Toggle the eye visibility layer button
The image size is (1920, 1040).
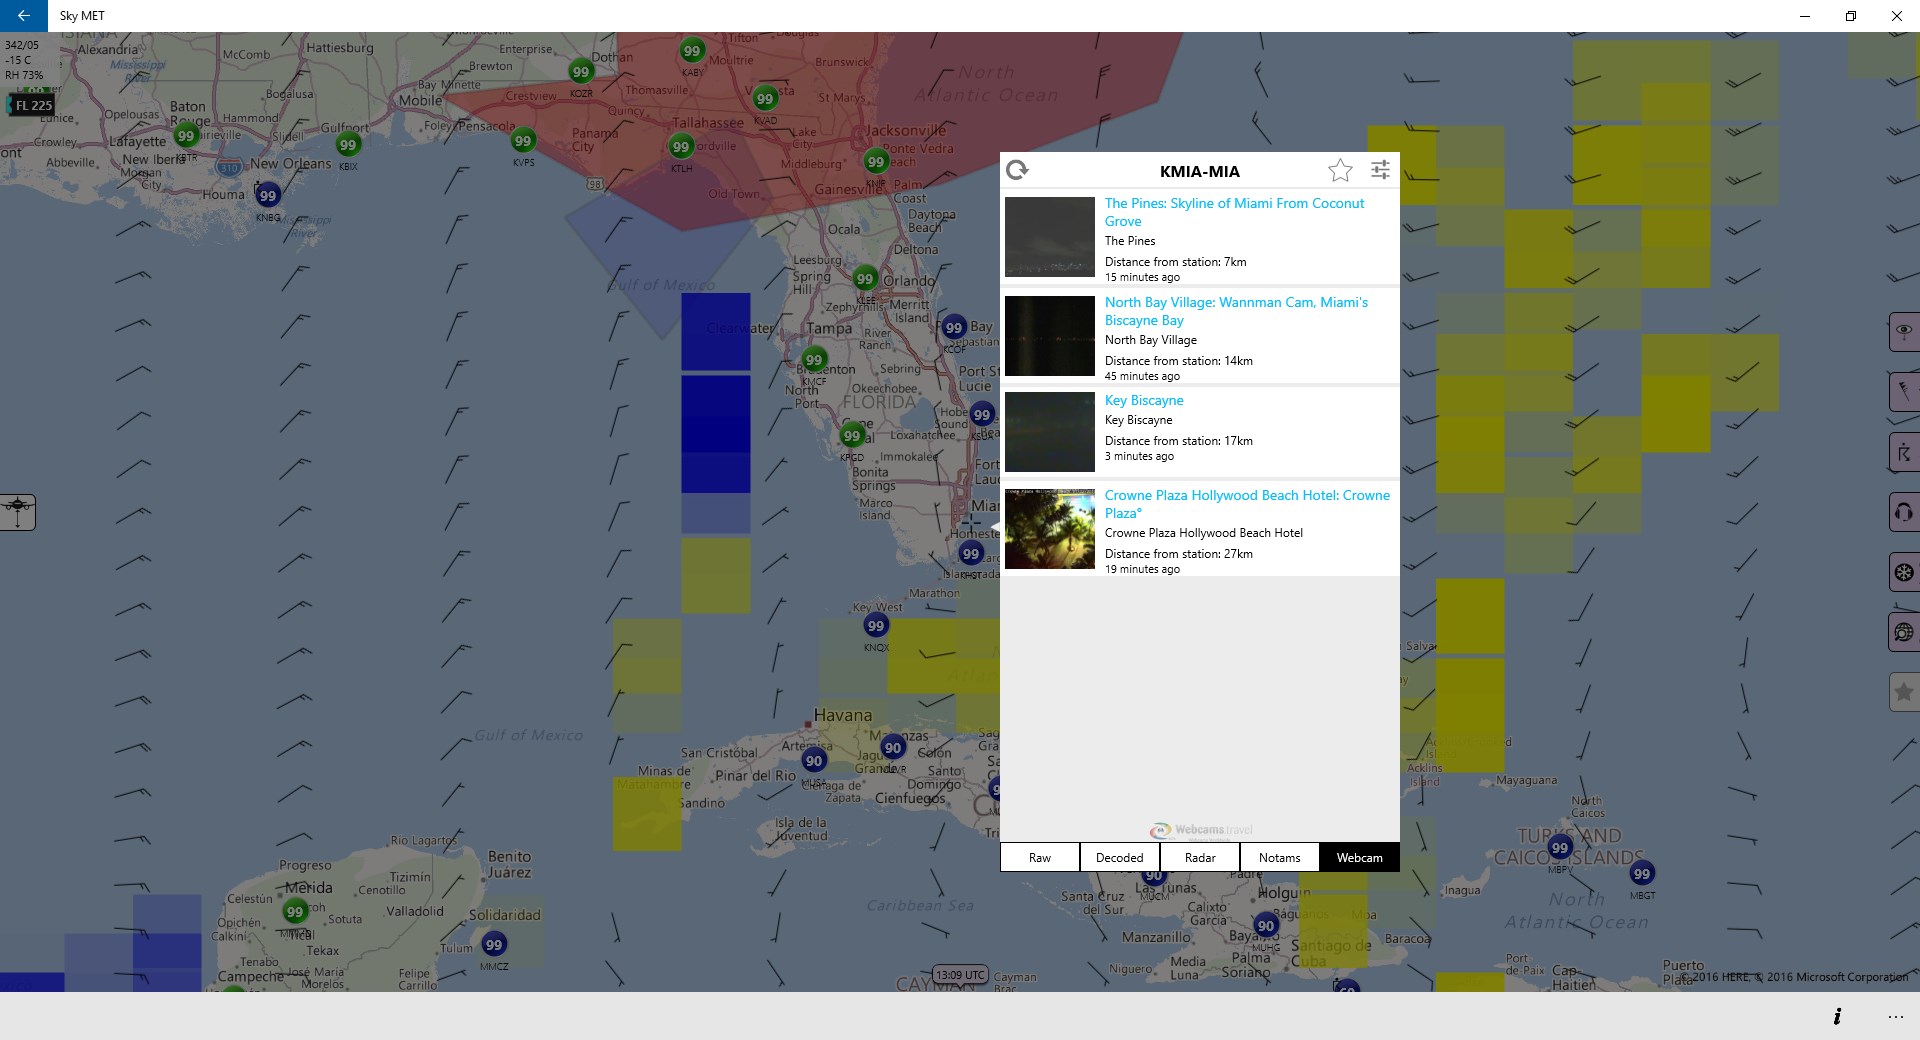coord(1904,331)
